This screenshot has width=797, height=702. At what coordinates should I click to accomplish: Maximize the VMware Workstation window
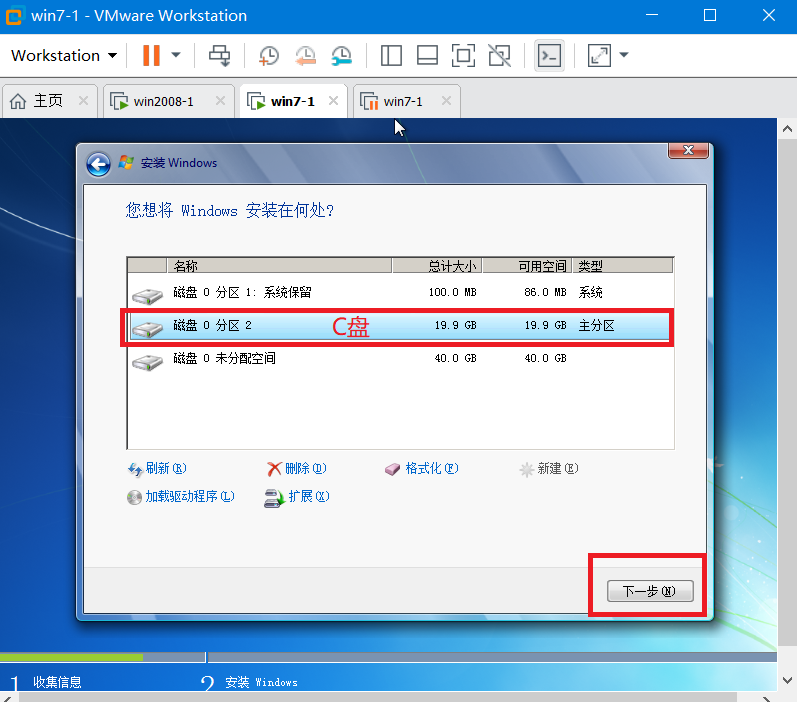click(x=710, y=15)
